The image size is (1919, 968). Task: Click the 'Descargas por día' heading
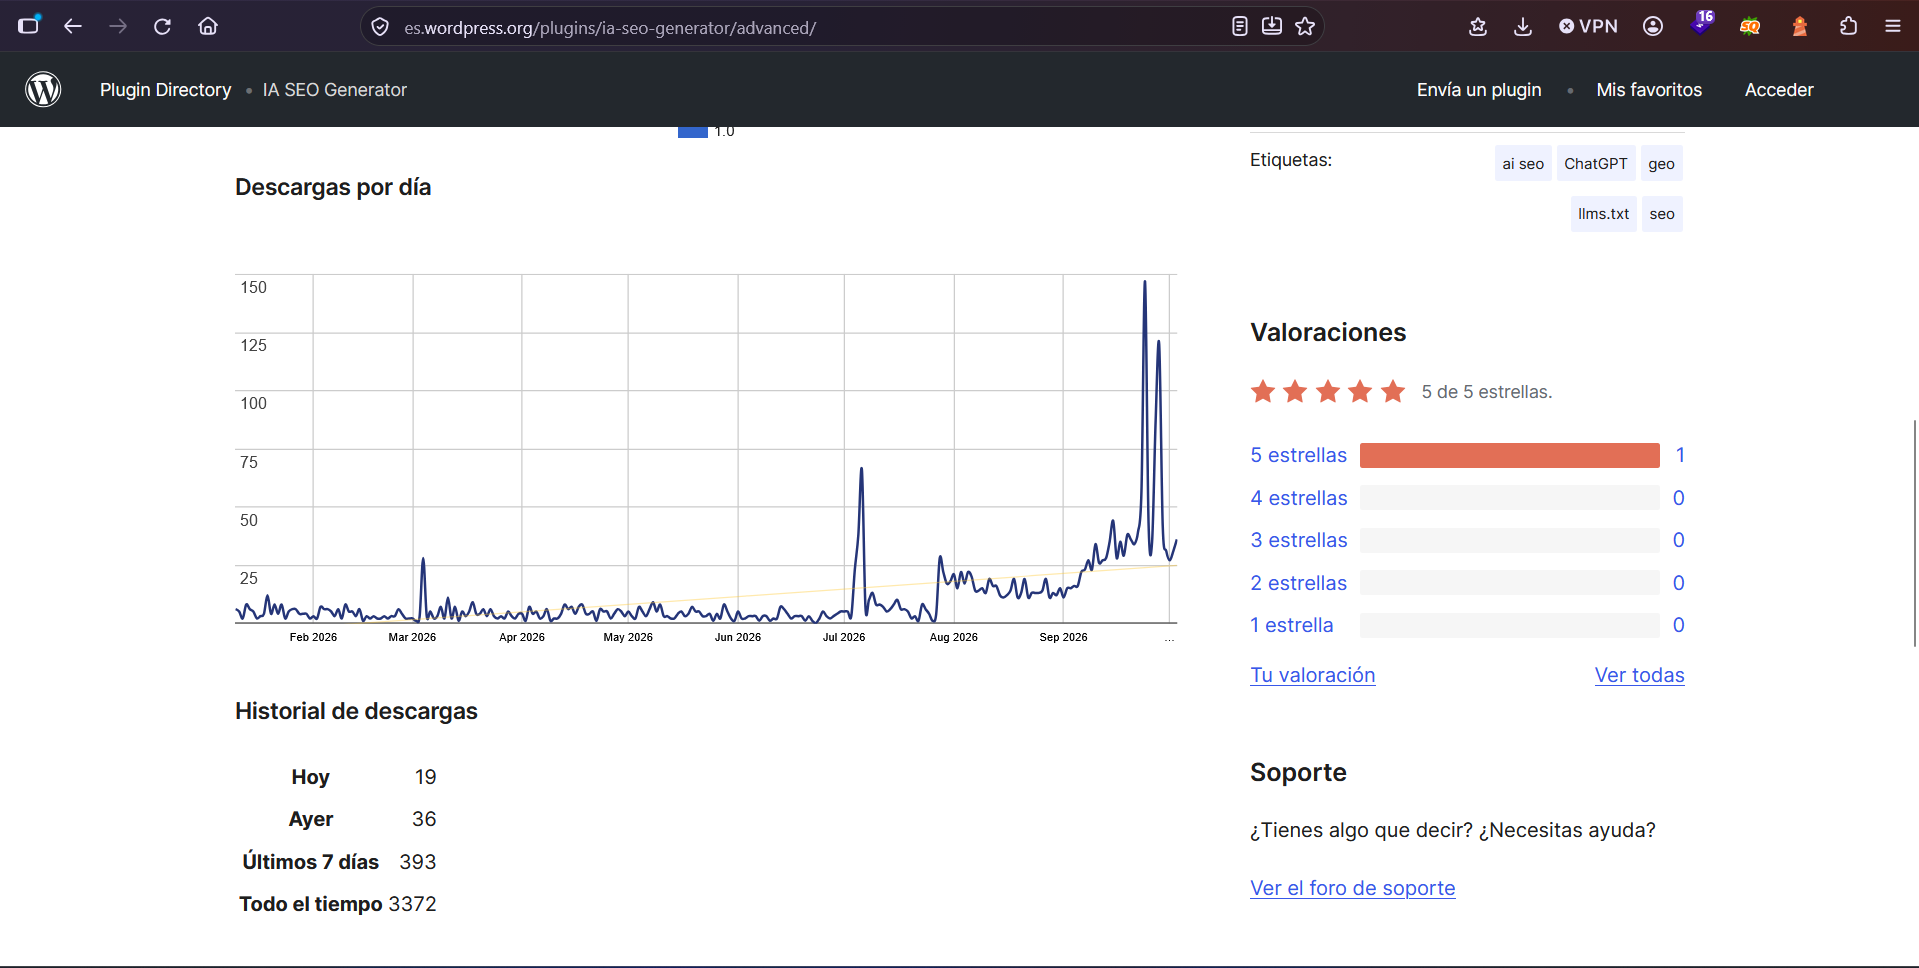click(333, 187)
